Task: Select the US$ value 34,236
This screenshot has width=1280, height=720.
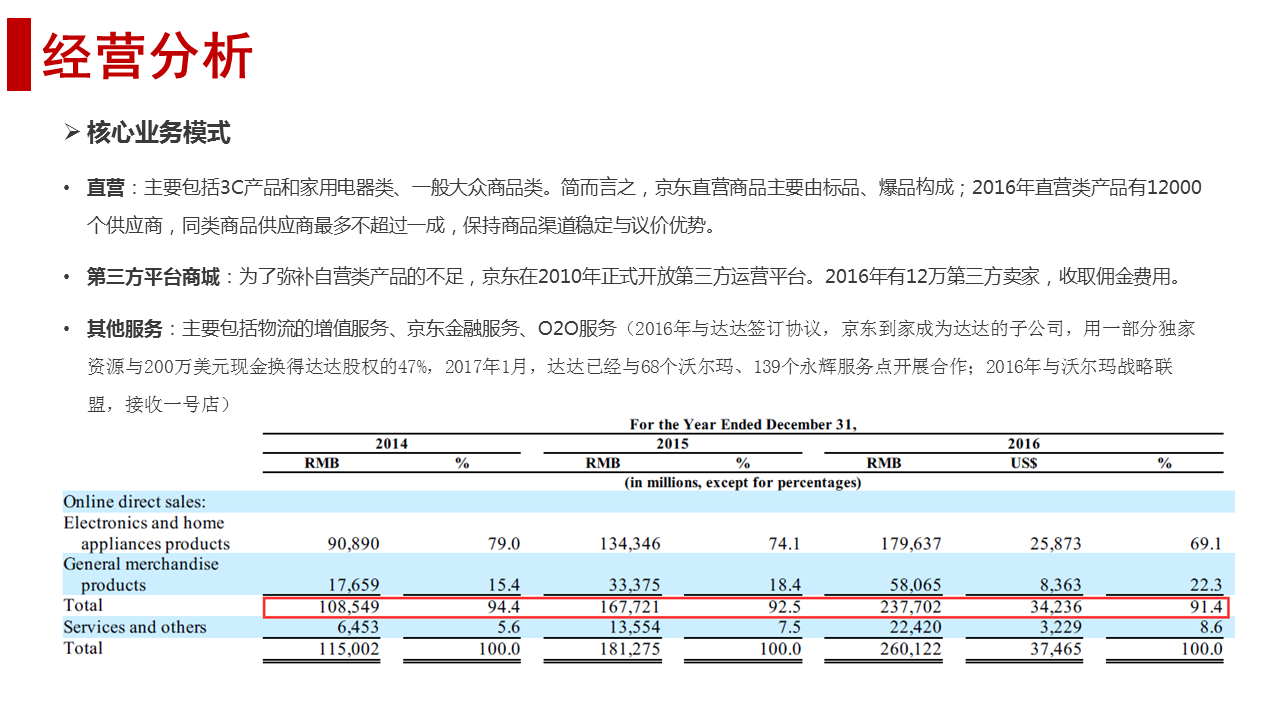Action: 1057,607
